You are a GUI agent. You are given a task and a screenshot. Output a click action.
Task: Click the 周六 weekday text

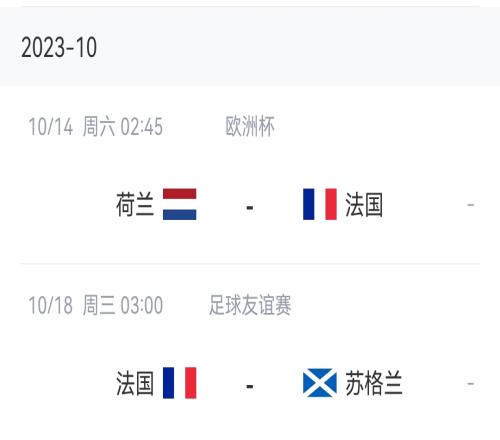click(x=99, y=126)
